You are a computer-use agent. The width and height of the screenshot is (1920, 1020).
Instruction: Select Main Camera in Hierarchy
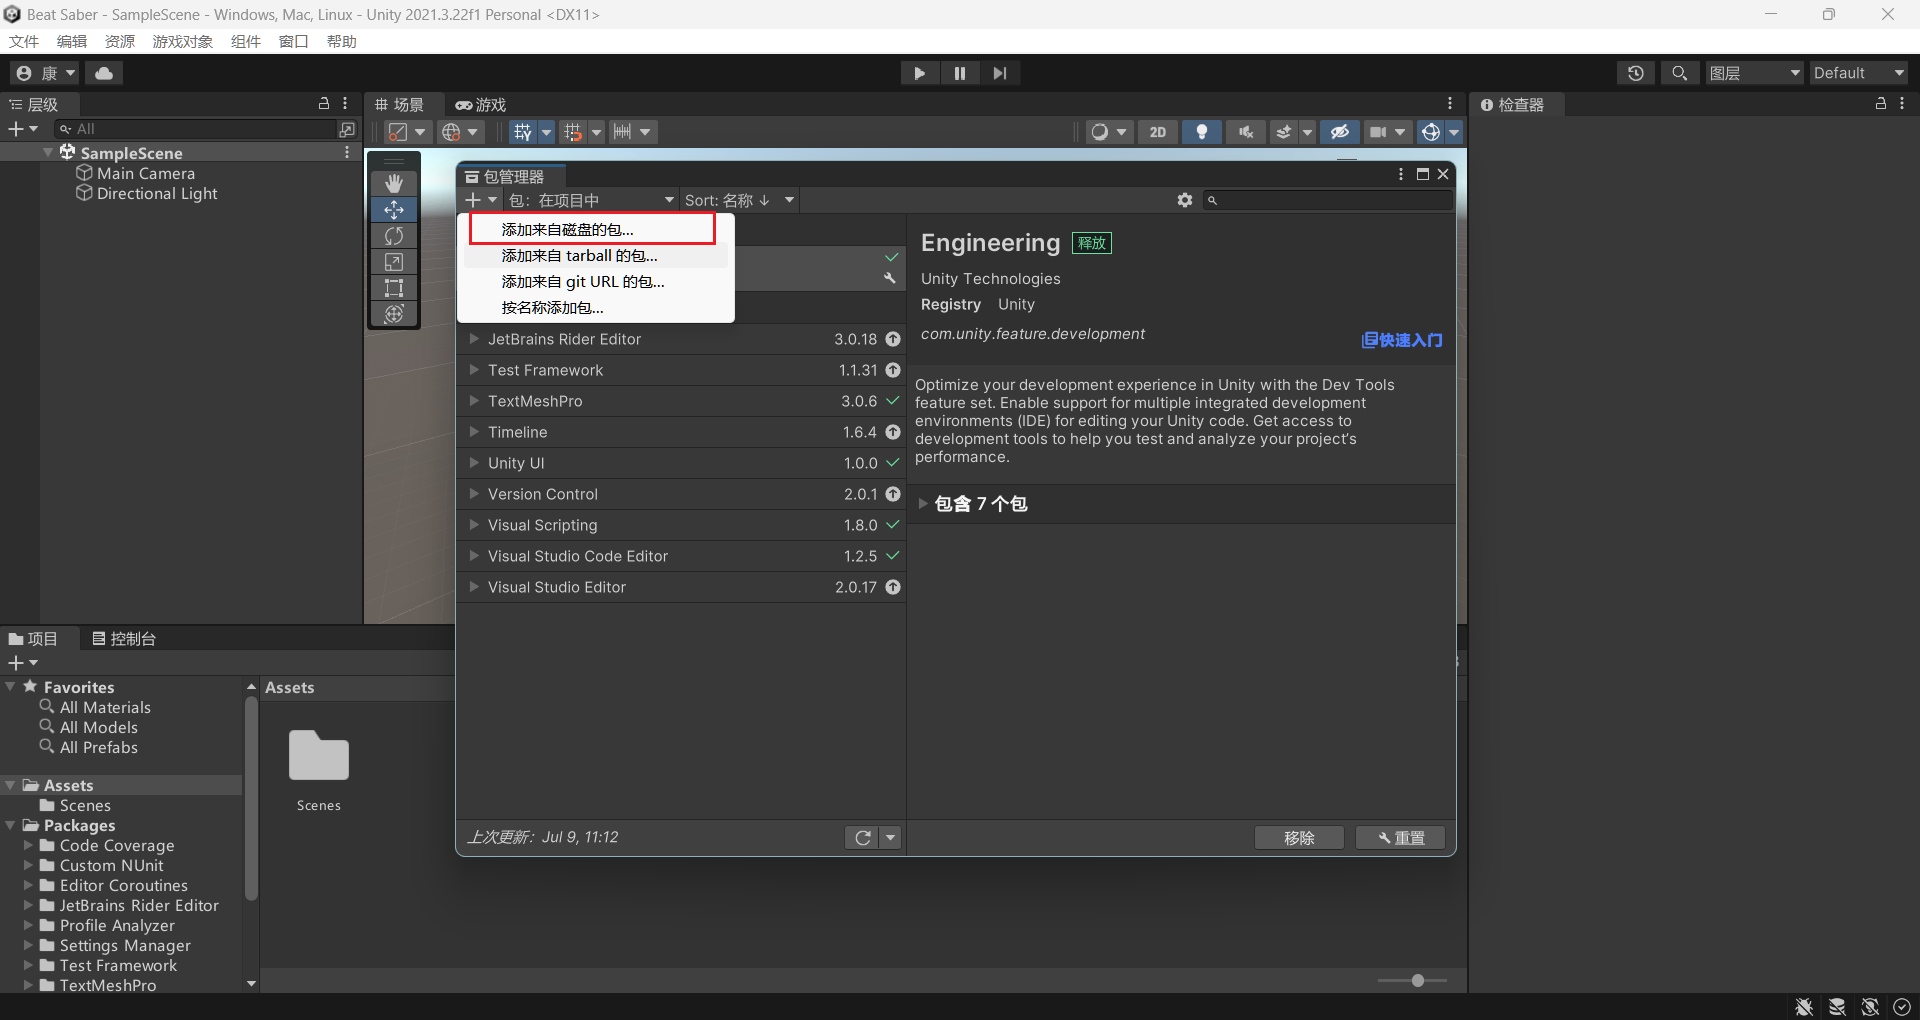pos(146,173)
